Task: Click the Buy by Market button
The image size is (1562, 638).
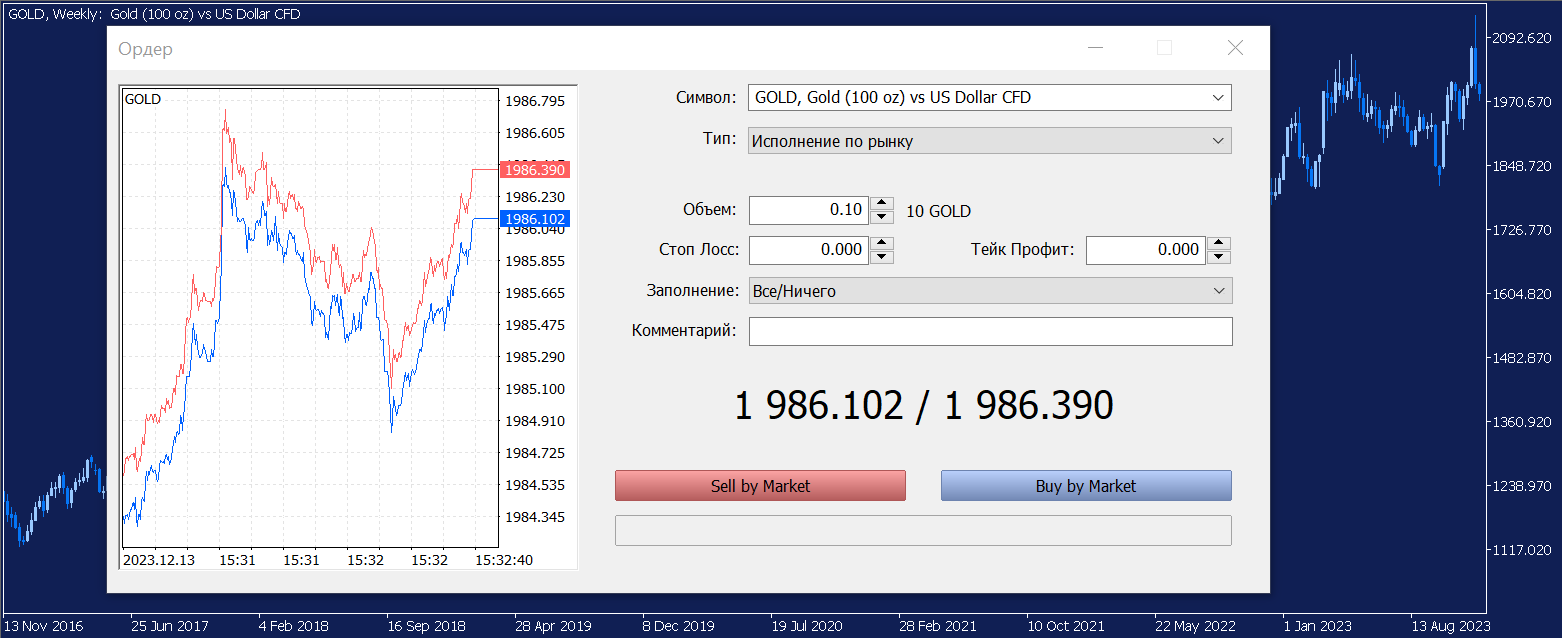Action: coord(1086,486)
